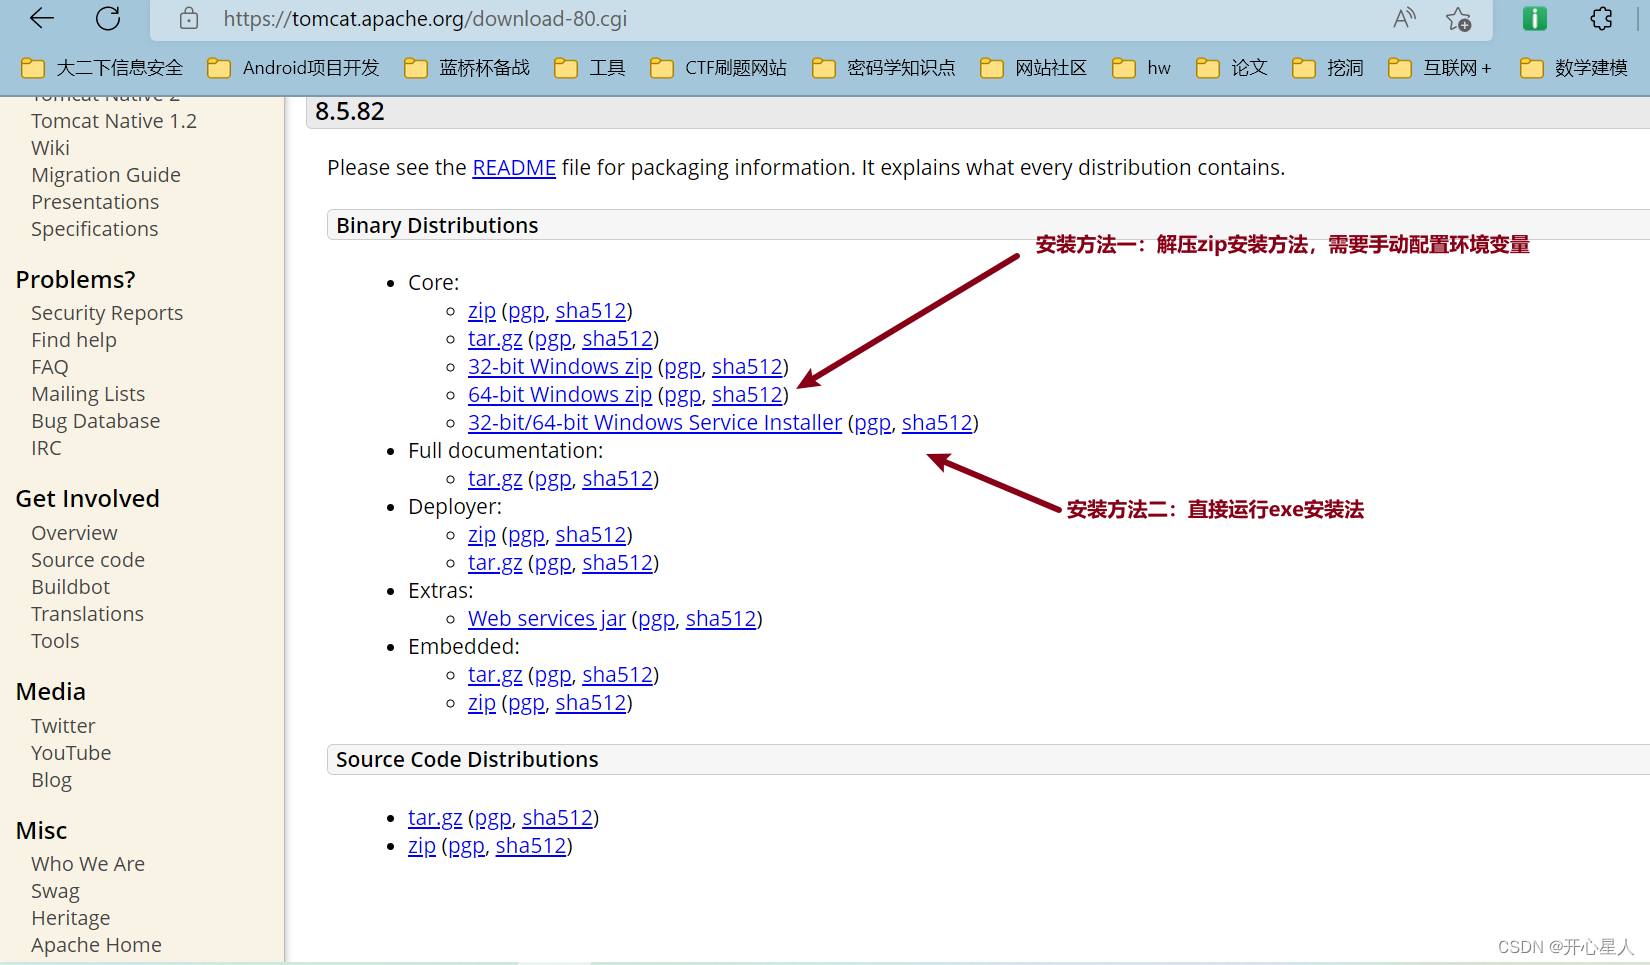Open Tools sidebar link
Viewport: 1650px width, 965px height.
pyautogui.click(x=55, y=641)
